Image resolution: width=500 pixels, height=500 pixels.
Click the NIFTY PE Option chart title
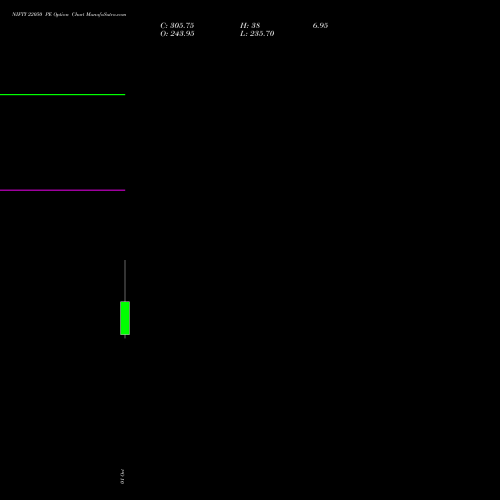(69, 14)
